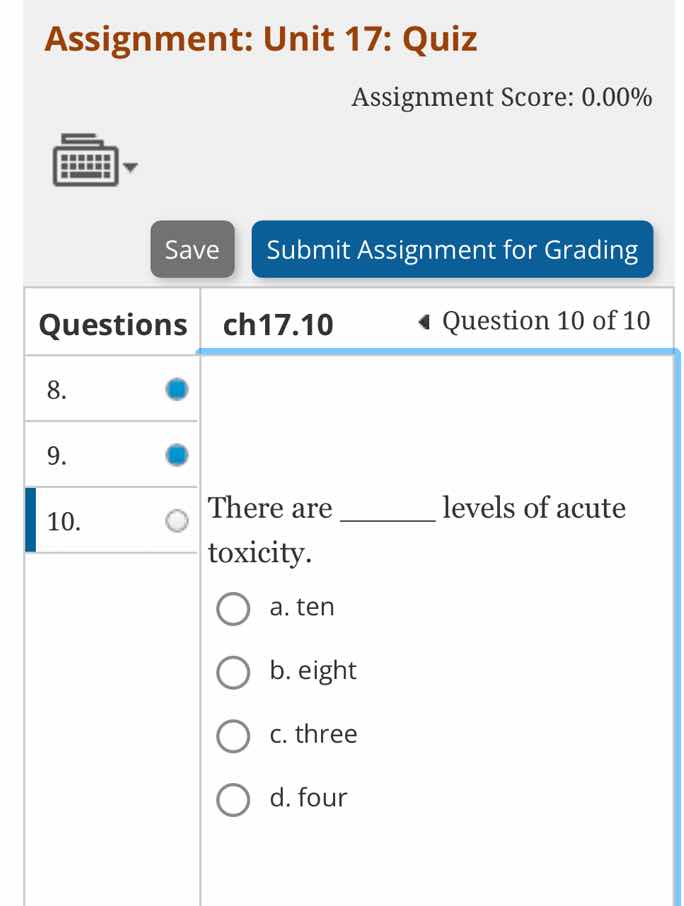Select answer choice a. ten
The image size is (684, 906).
(233, 609)
